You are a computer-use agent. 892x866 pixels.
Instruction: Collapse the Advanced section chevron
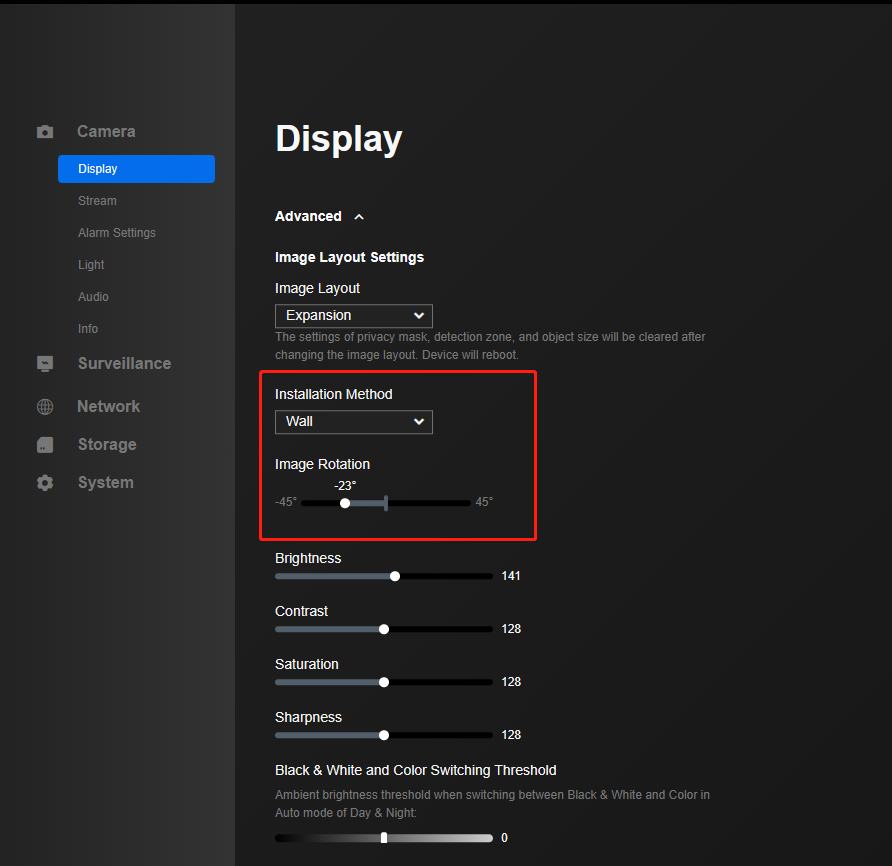[359, 217]
